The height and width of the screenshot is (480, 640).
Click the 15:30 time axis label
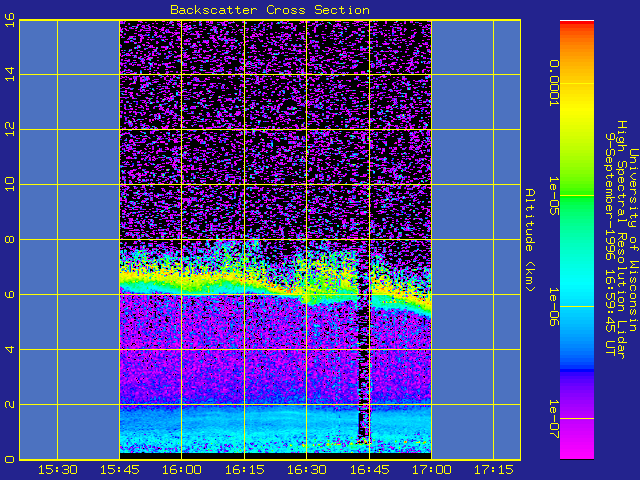58,470
